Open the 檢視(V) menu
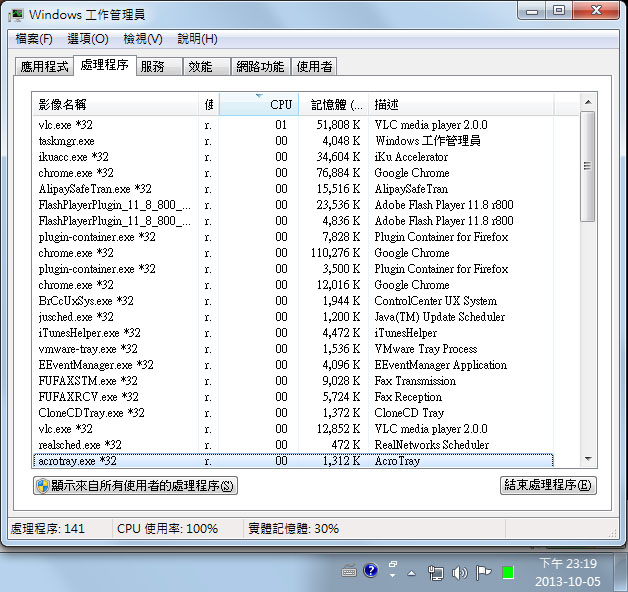 (143, 39)
